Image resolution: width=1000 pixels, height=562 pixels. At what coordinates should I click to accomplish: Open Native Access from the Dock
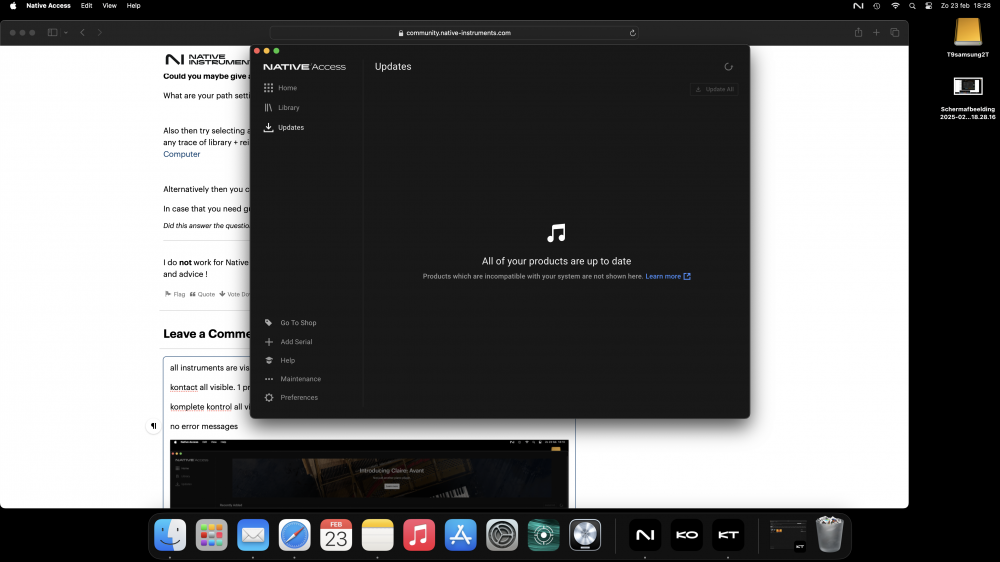pyautogui.click(x=645, y=535)
